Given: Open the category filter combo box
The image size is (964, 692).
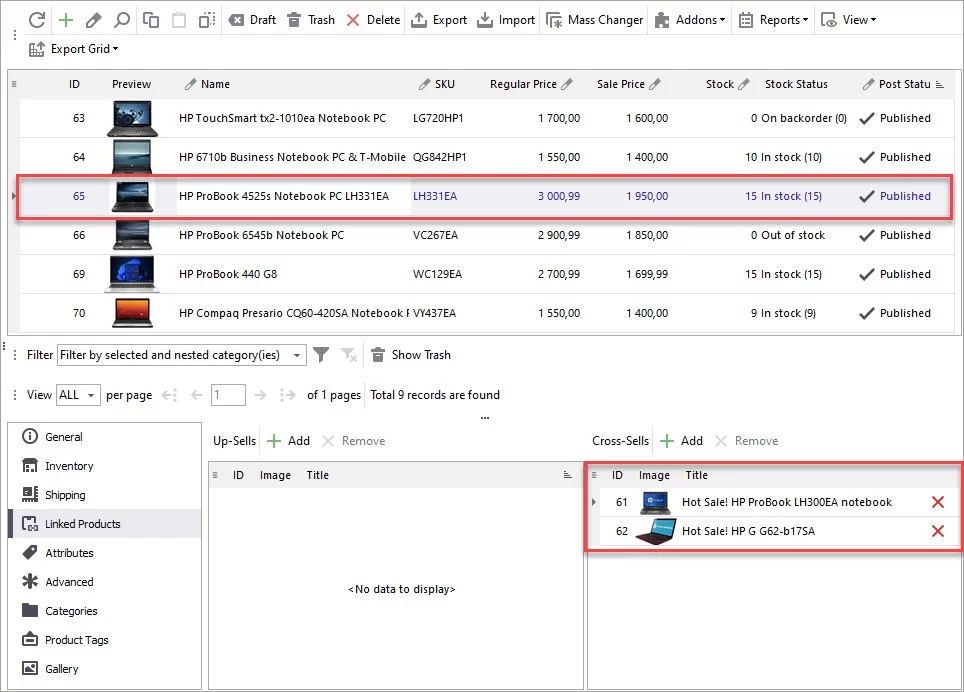Looking at the screenshot, I should [x=181, y=355].
